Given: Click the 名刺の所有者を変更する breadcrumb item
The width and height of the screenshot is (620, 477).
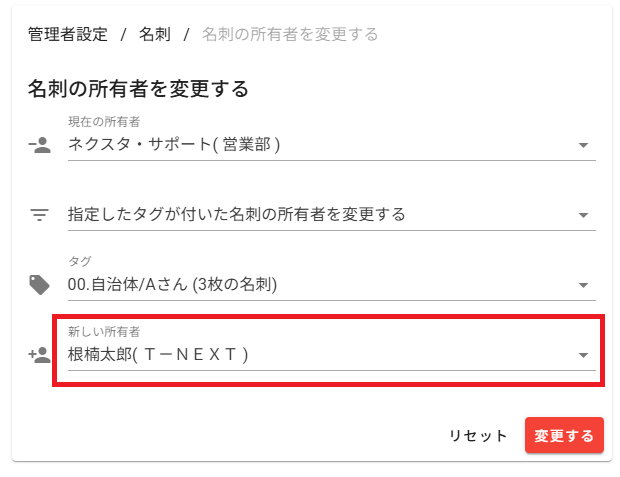Looking at the screenshot, I should click(x=290, y=34).
